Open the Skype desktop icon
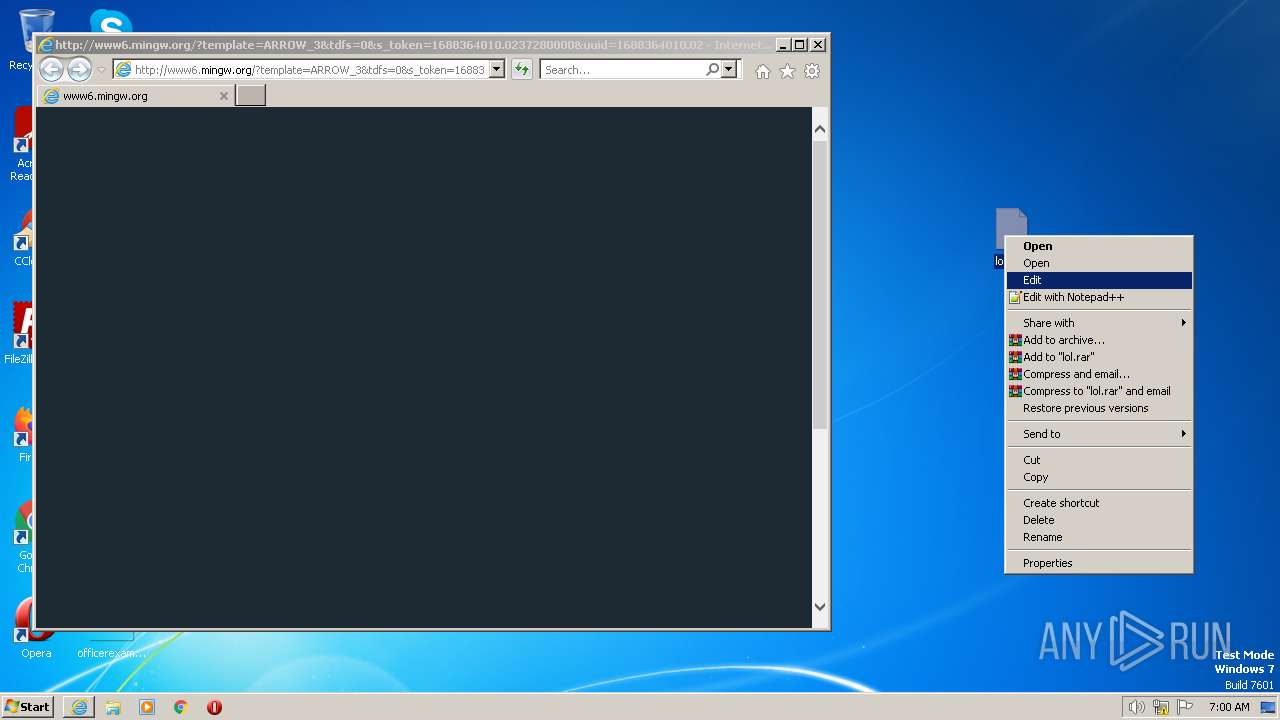1280x720 pixels. (110, 21)
